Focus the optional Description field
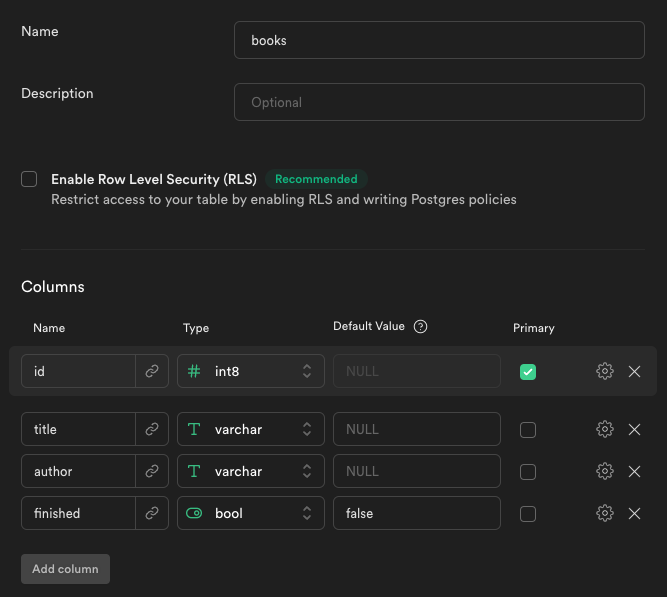This screenshot has height=597, width=667. 439,102
